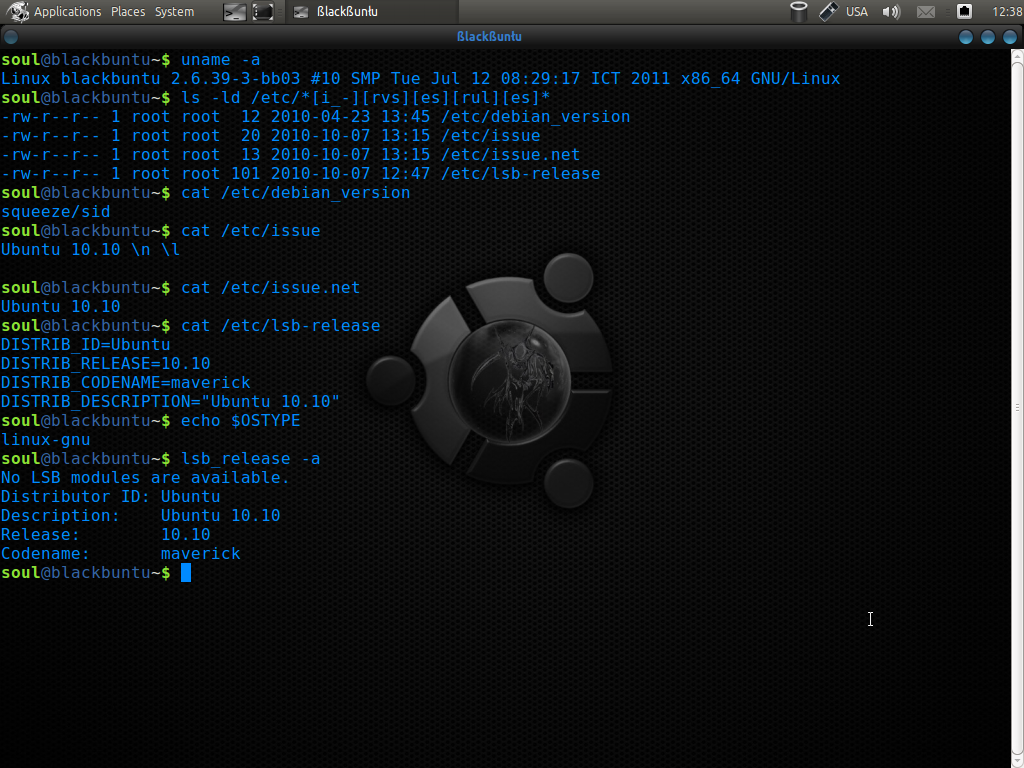The width and height of the screenshot is (1024, 768).
Task: Click the 'cat /etc/issue.net' command
Action: [270, 287]
